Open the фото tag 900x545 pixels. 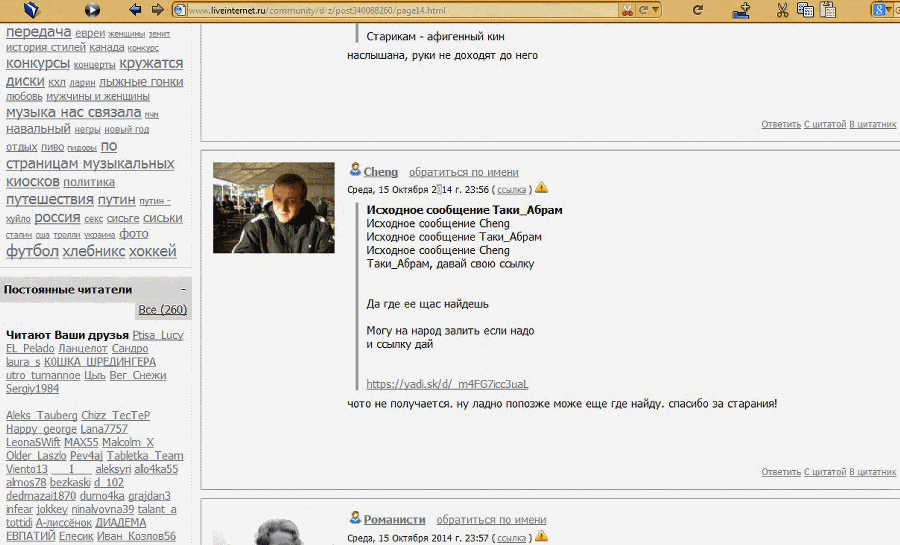[x=134, y=234]
